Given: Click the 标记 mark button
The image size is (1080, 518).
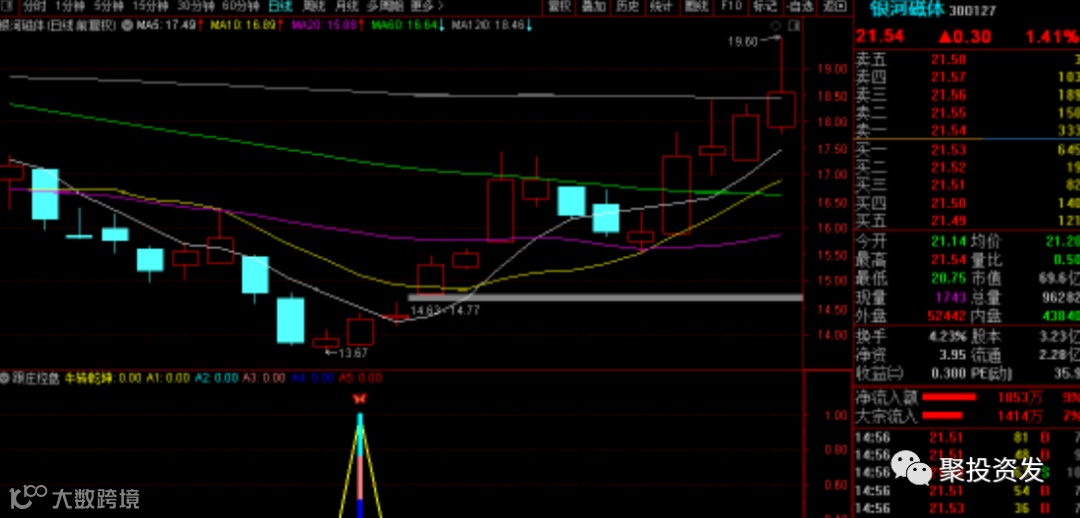Looking at the screenshot, I should pyautogui.click(x=765, y=6).
